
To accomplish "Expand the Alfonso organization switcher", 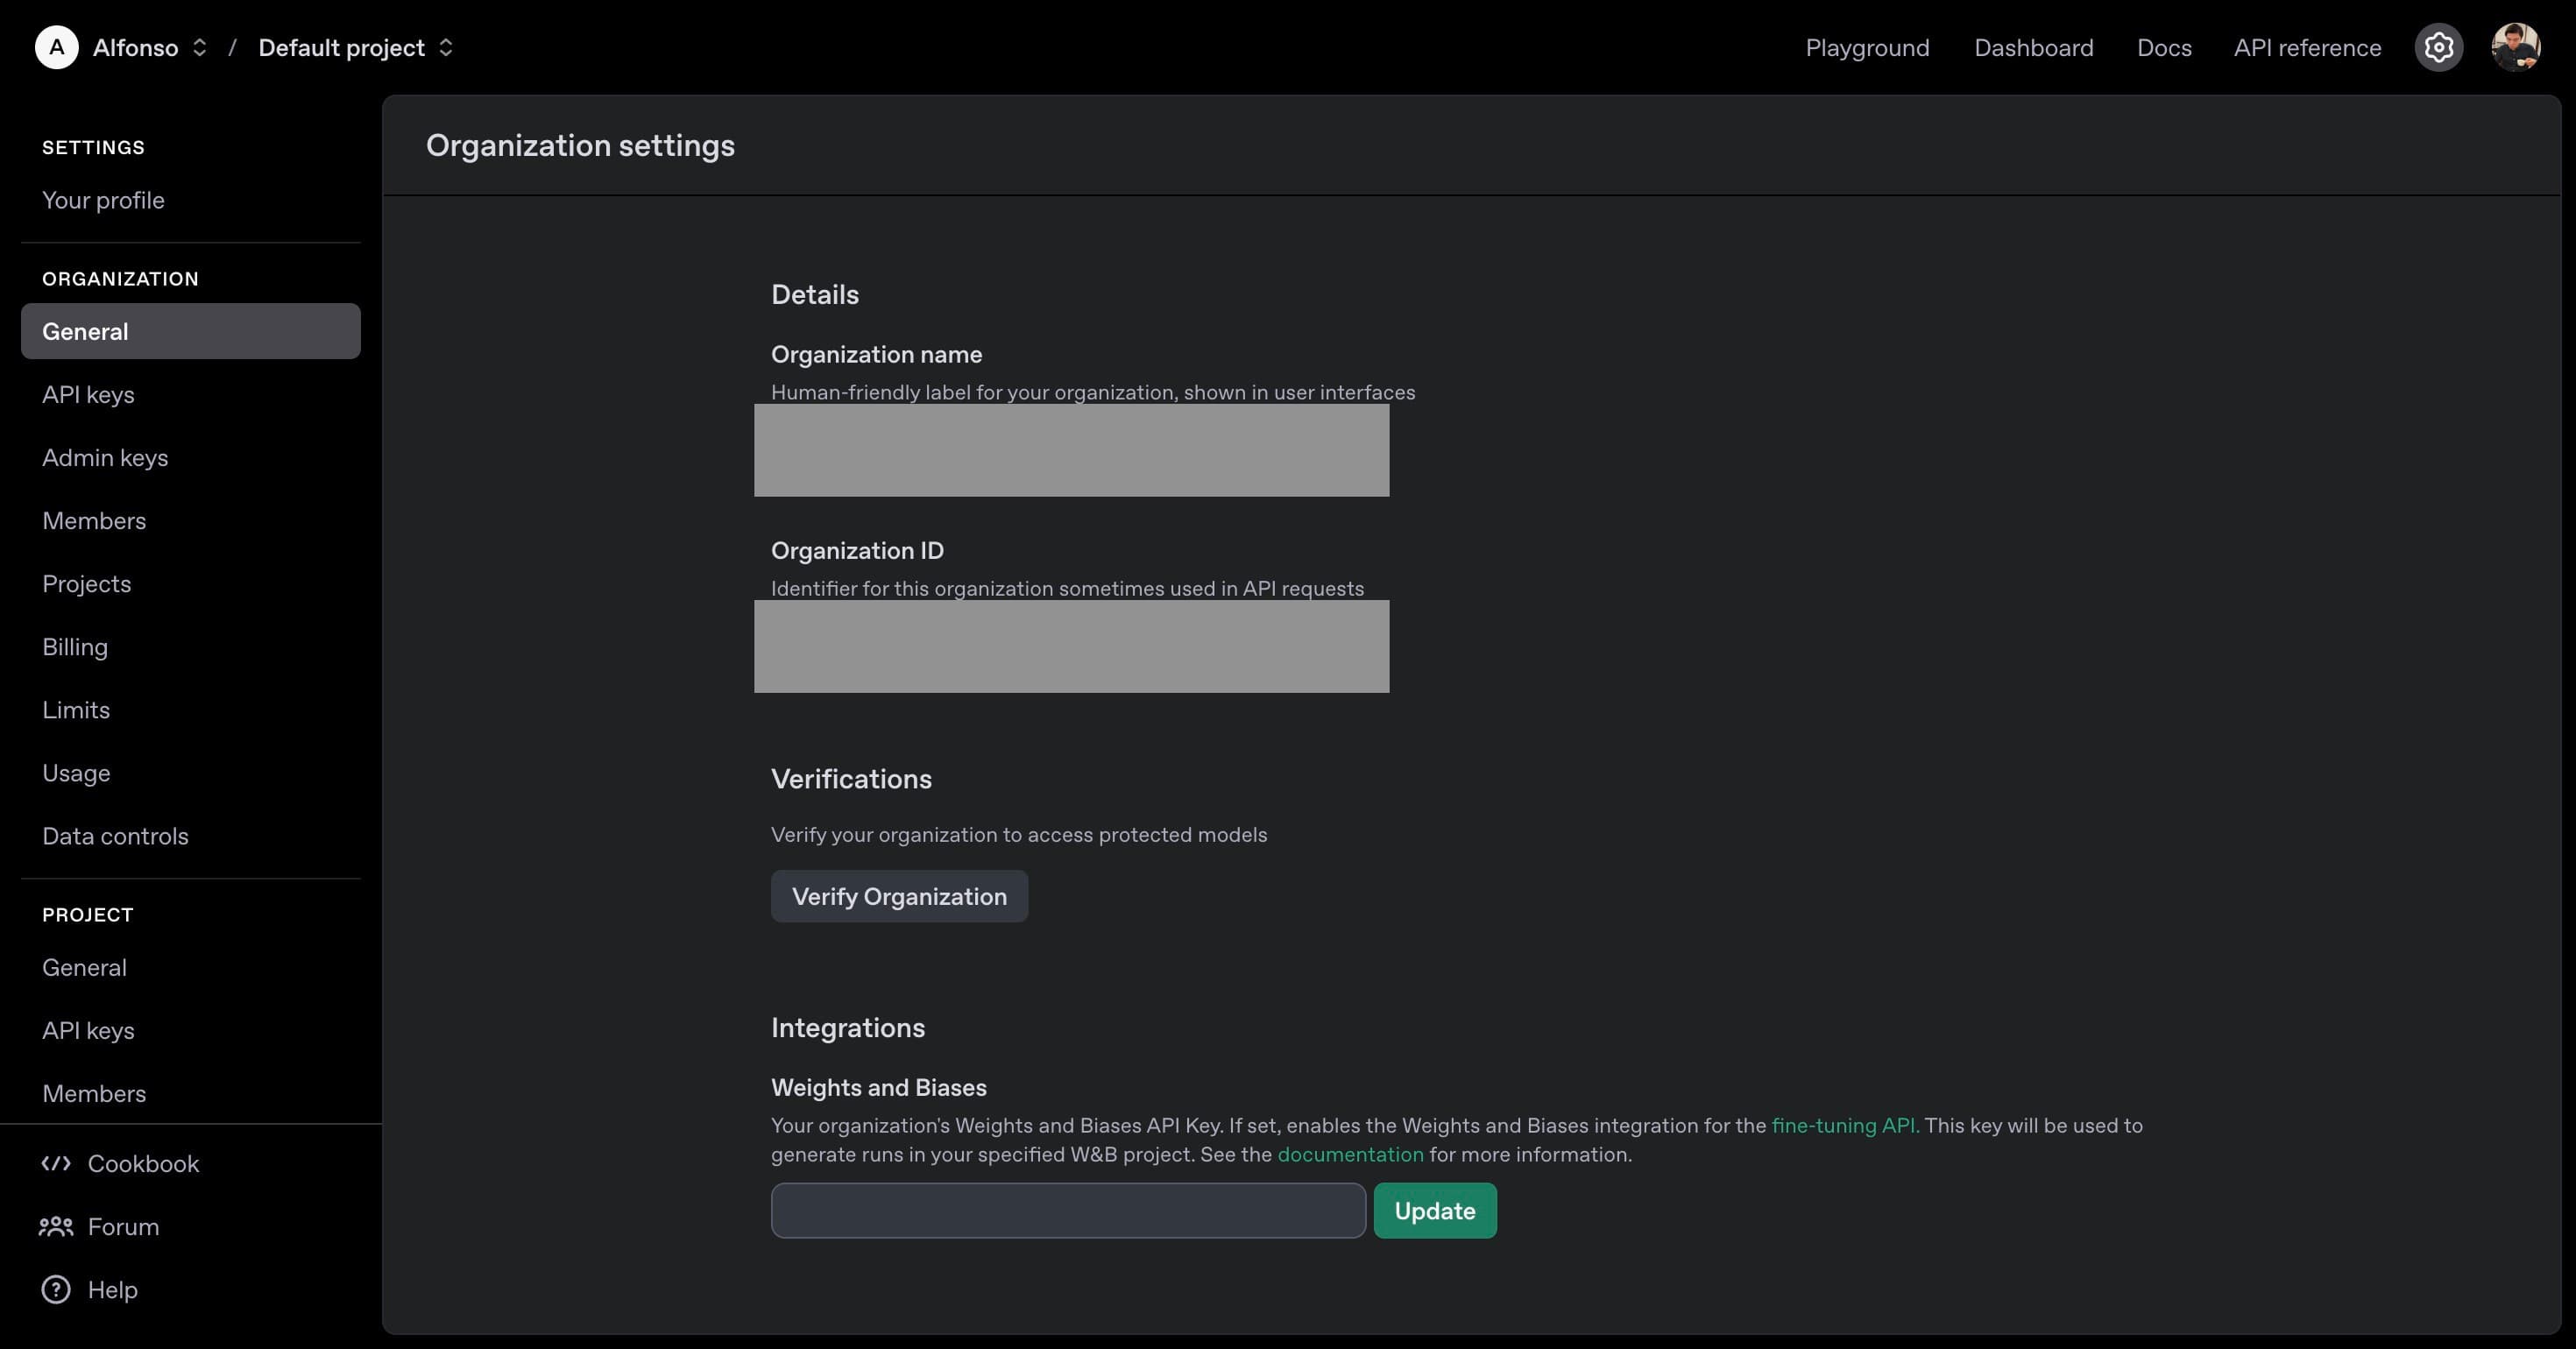I will point(200,47).
